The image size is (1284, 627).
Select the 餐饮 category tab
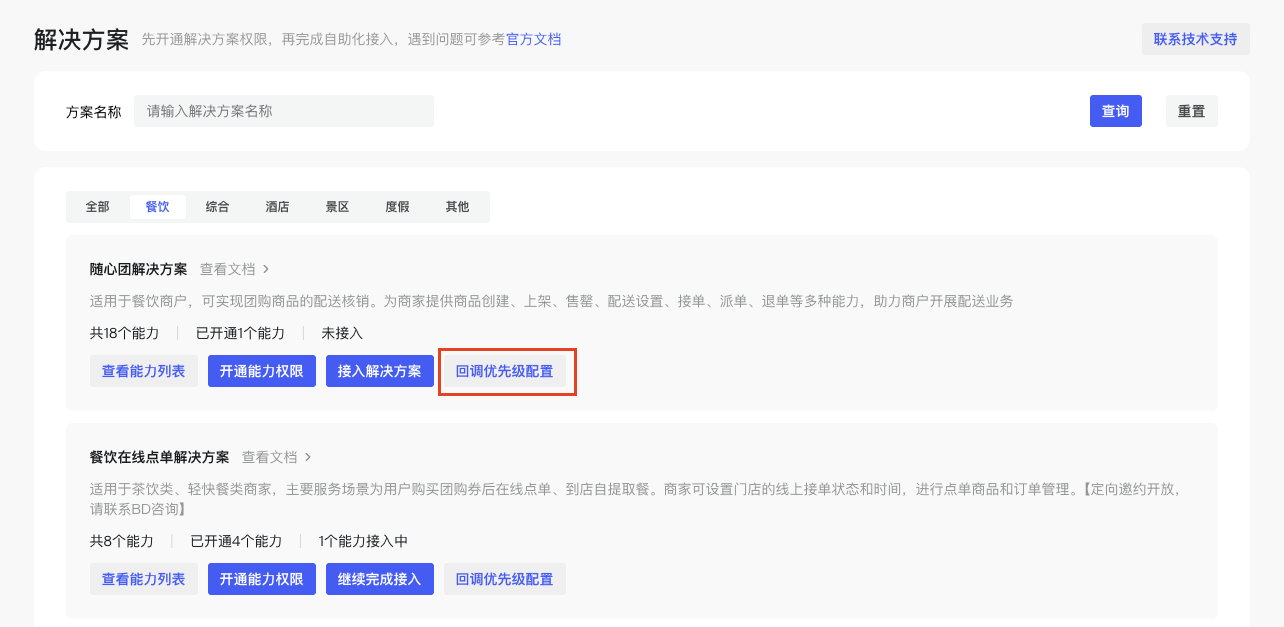[157, 207]
